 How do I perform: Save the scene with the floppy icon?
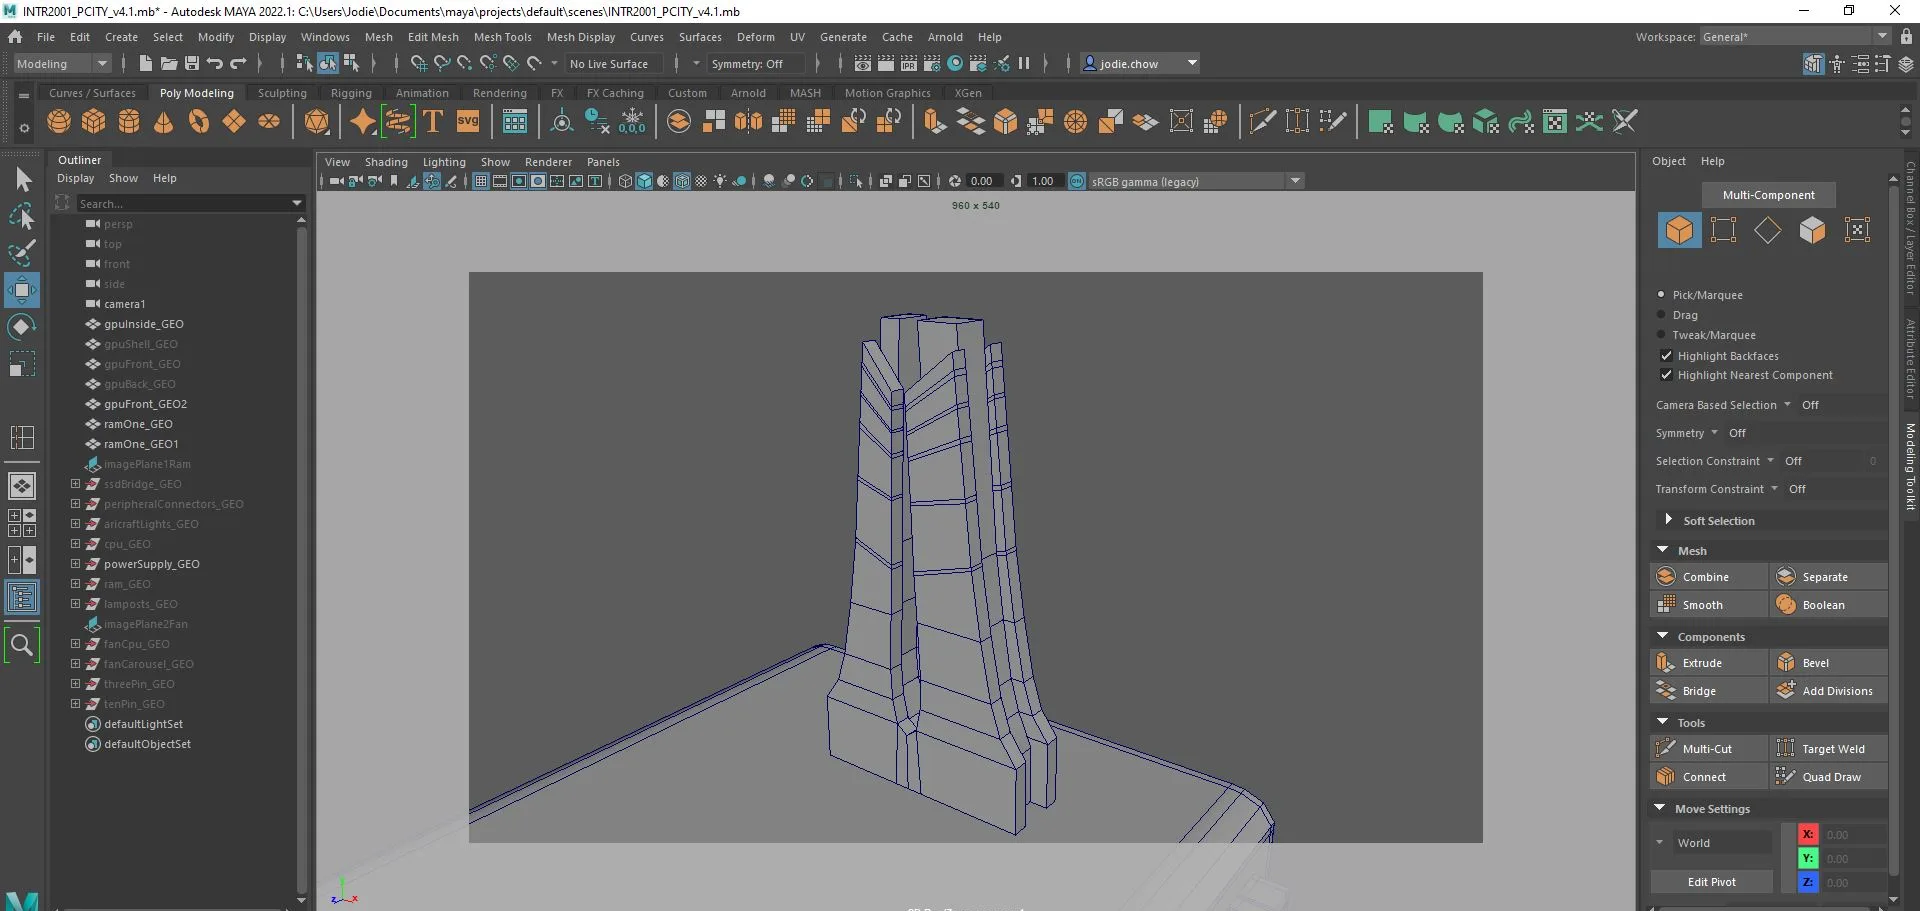[192, 63]
